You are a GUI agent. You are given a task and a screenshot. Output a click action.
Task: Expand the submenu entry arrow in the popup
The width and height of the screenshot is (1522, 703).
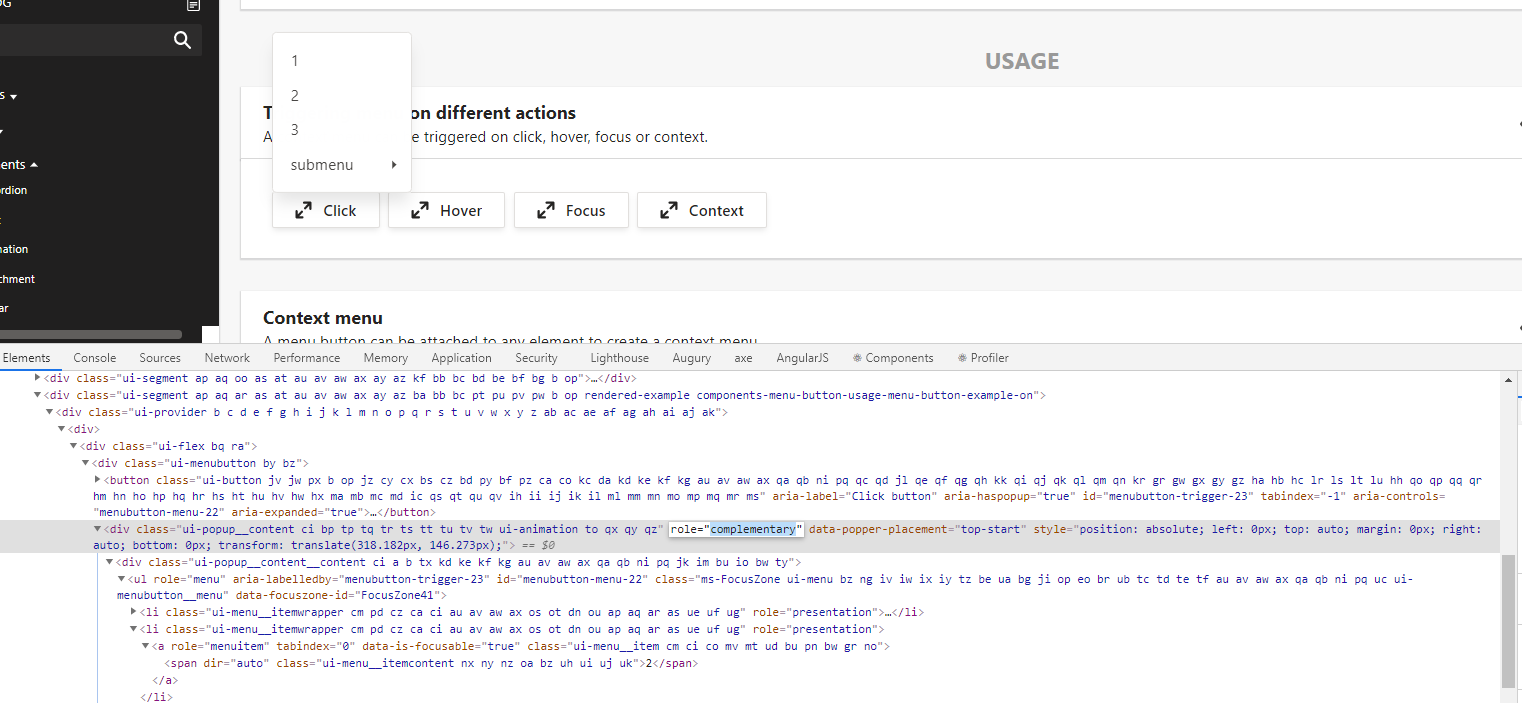pyautogui.click(x=393, y=165)
